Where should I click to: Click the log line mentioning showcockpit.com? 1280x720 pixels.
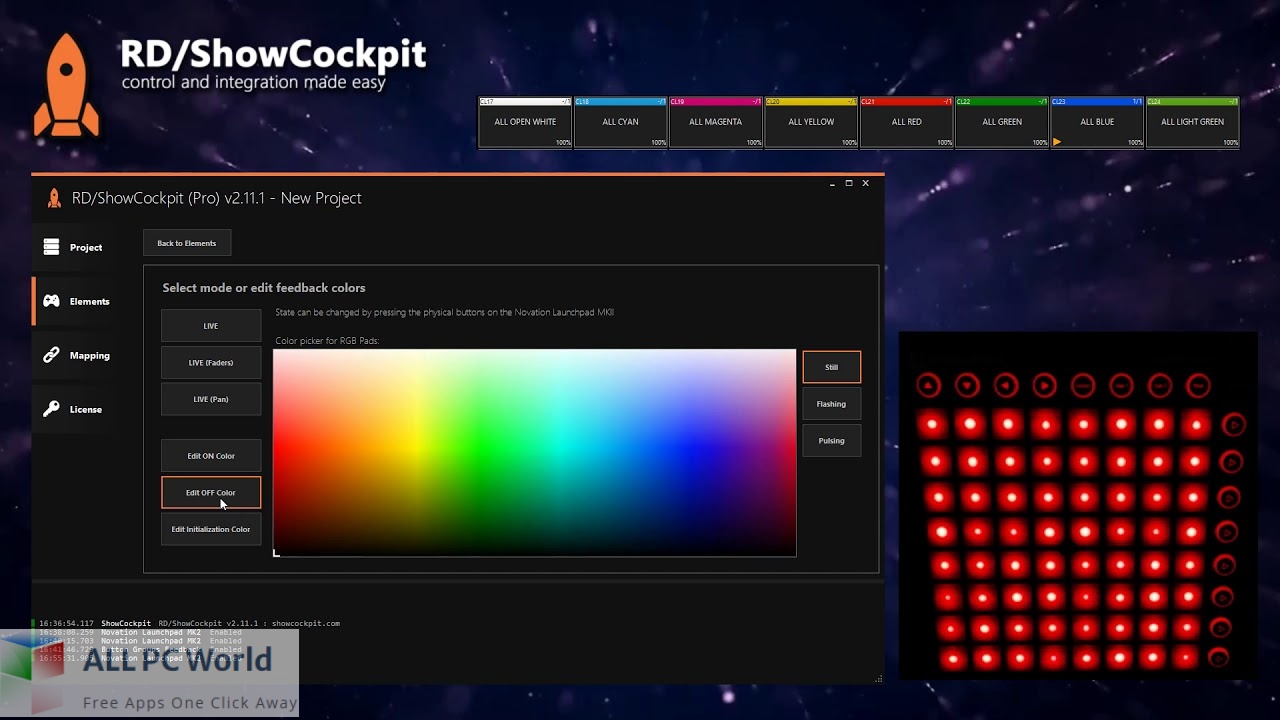190,624
